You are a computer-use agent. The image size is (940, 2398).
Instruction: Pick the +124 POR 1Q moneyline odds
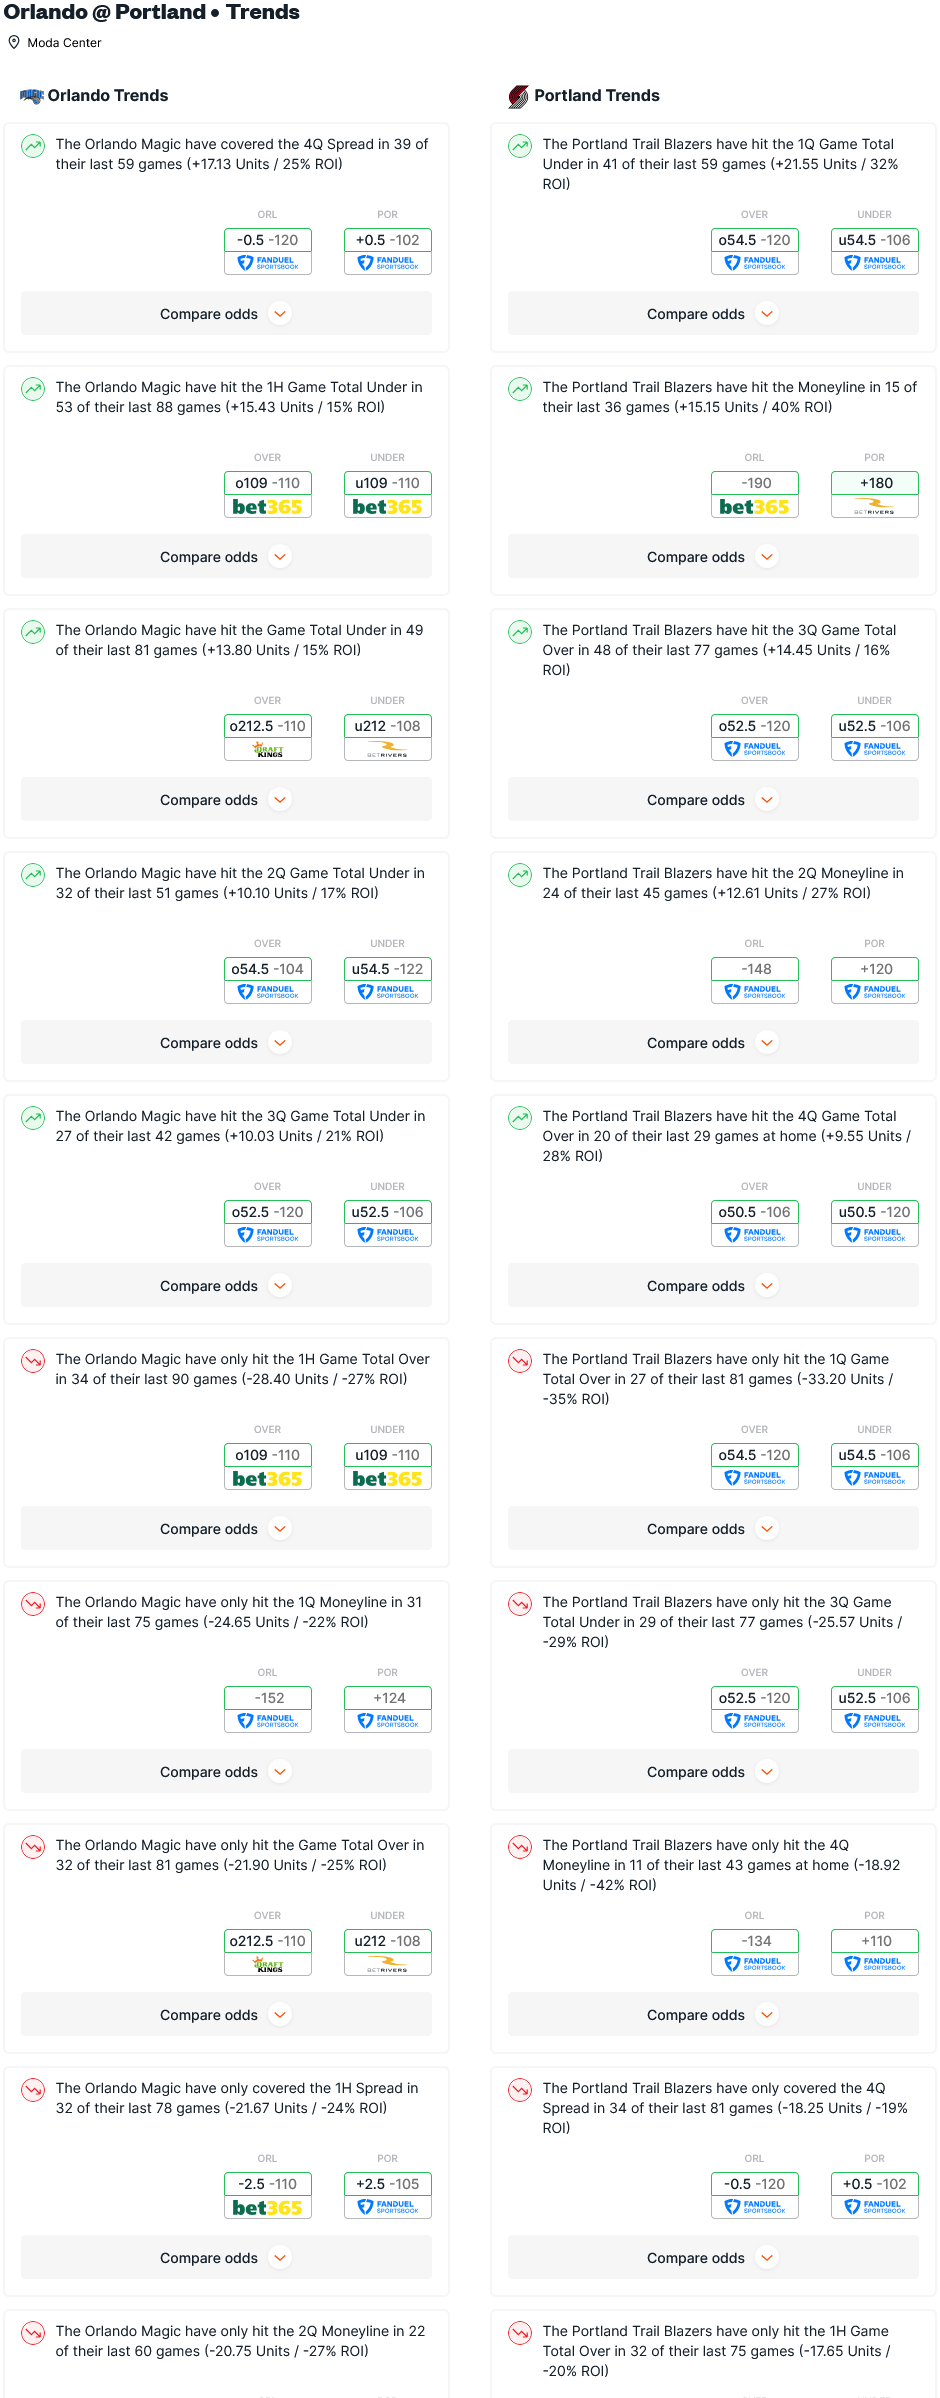click(x=388, y=1709)
